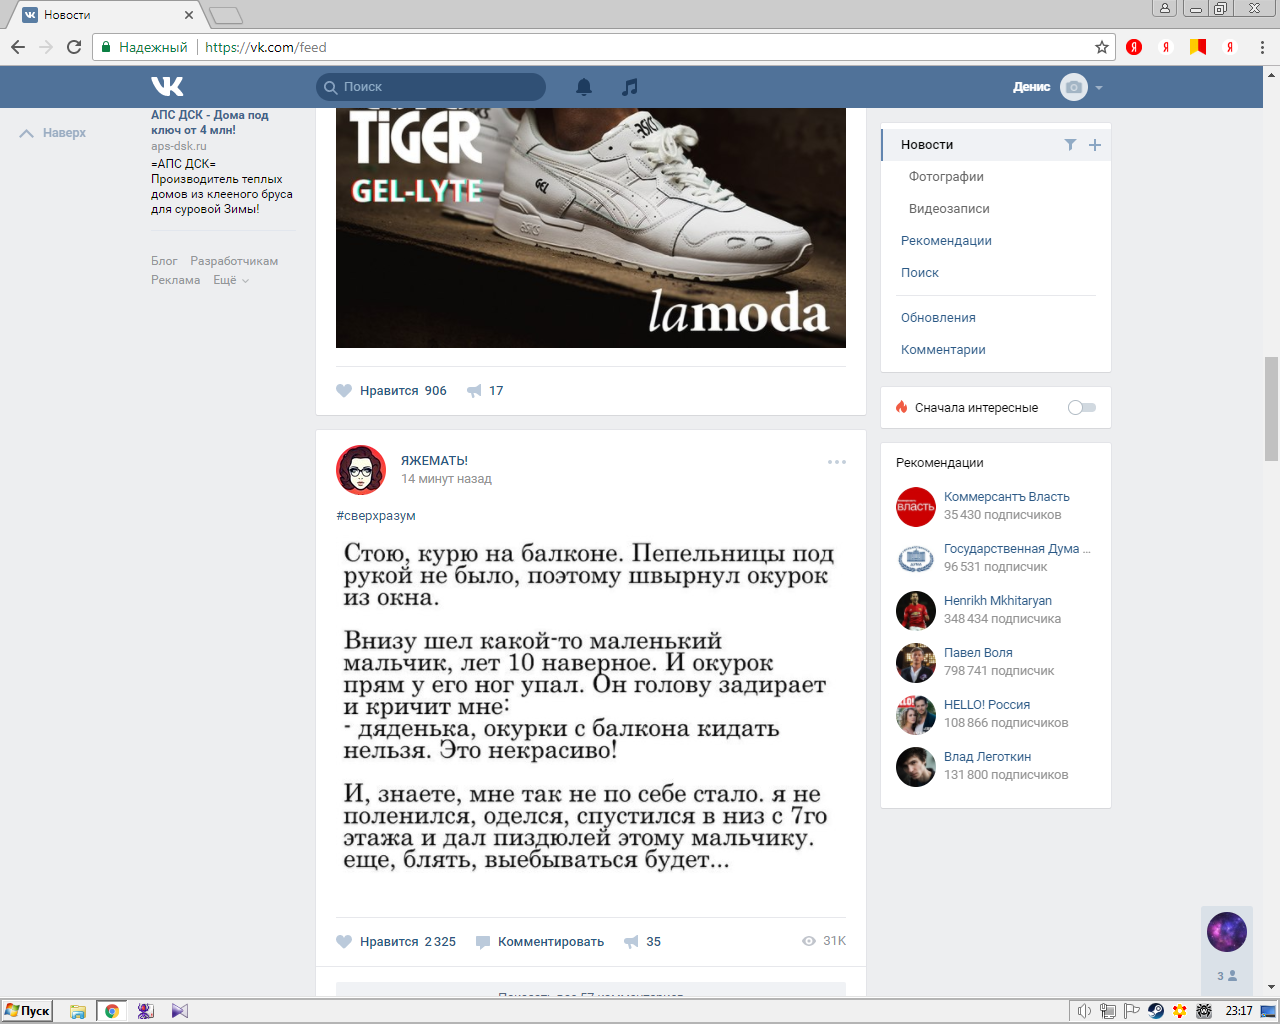This screenshot has width=1280, height=1024.
Task: Open the music note player icon
Action: (629, 87)
